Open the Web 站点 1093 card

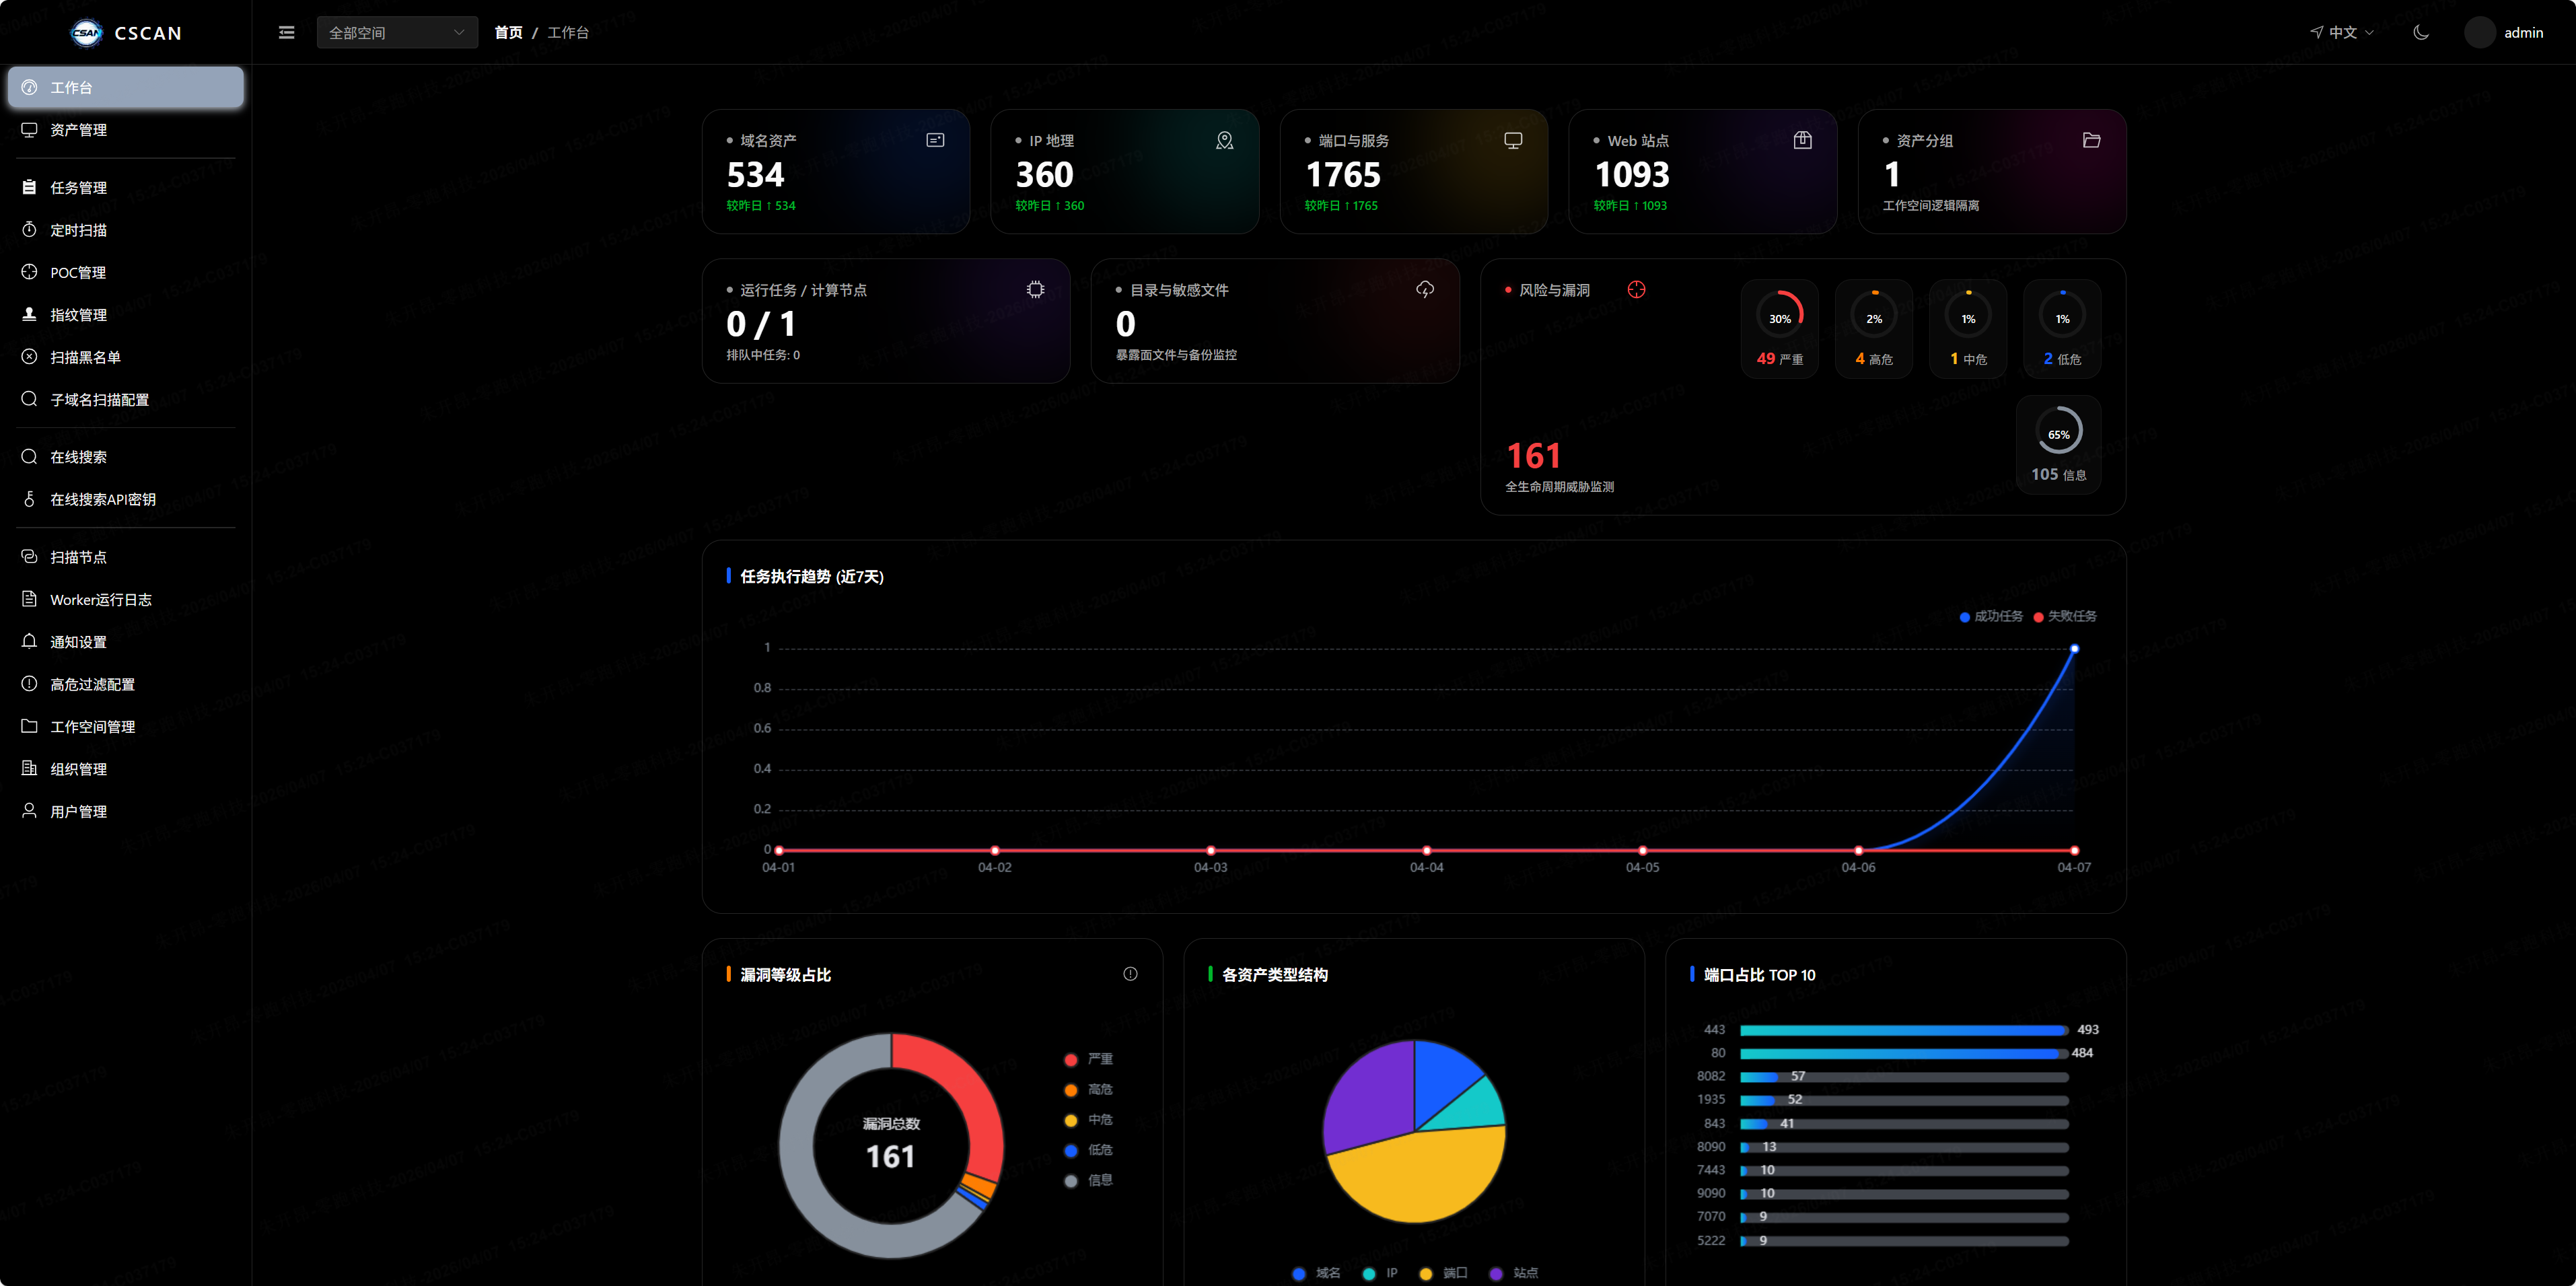point(1703,172)
